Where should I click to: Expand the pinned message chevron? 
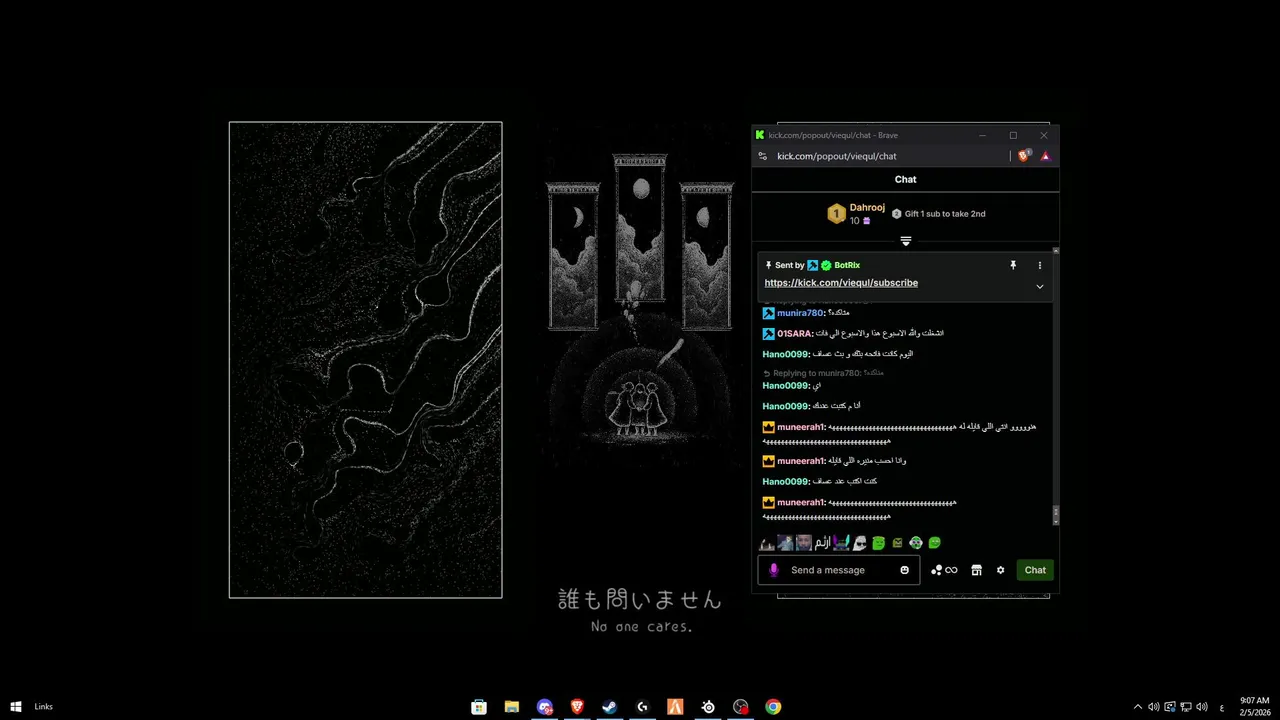click(x=1039, y=287)
